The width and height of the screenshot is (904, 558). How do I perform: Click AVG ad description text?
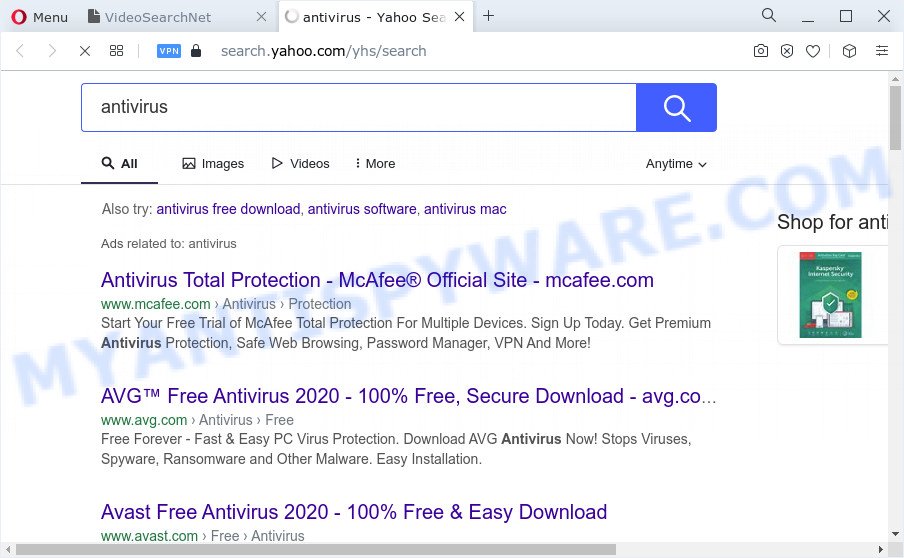(x=396, y=448)
